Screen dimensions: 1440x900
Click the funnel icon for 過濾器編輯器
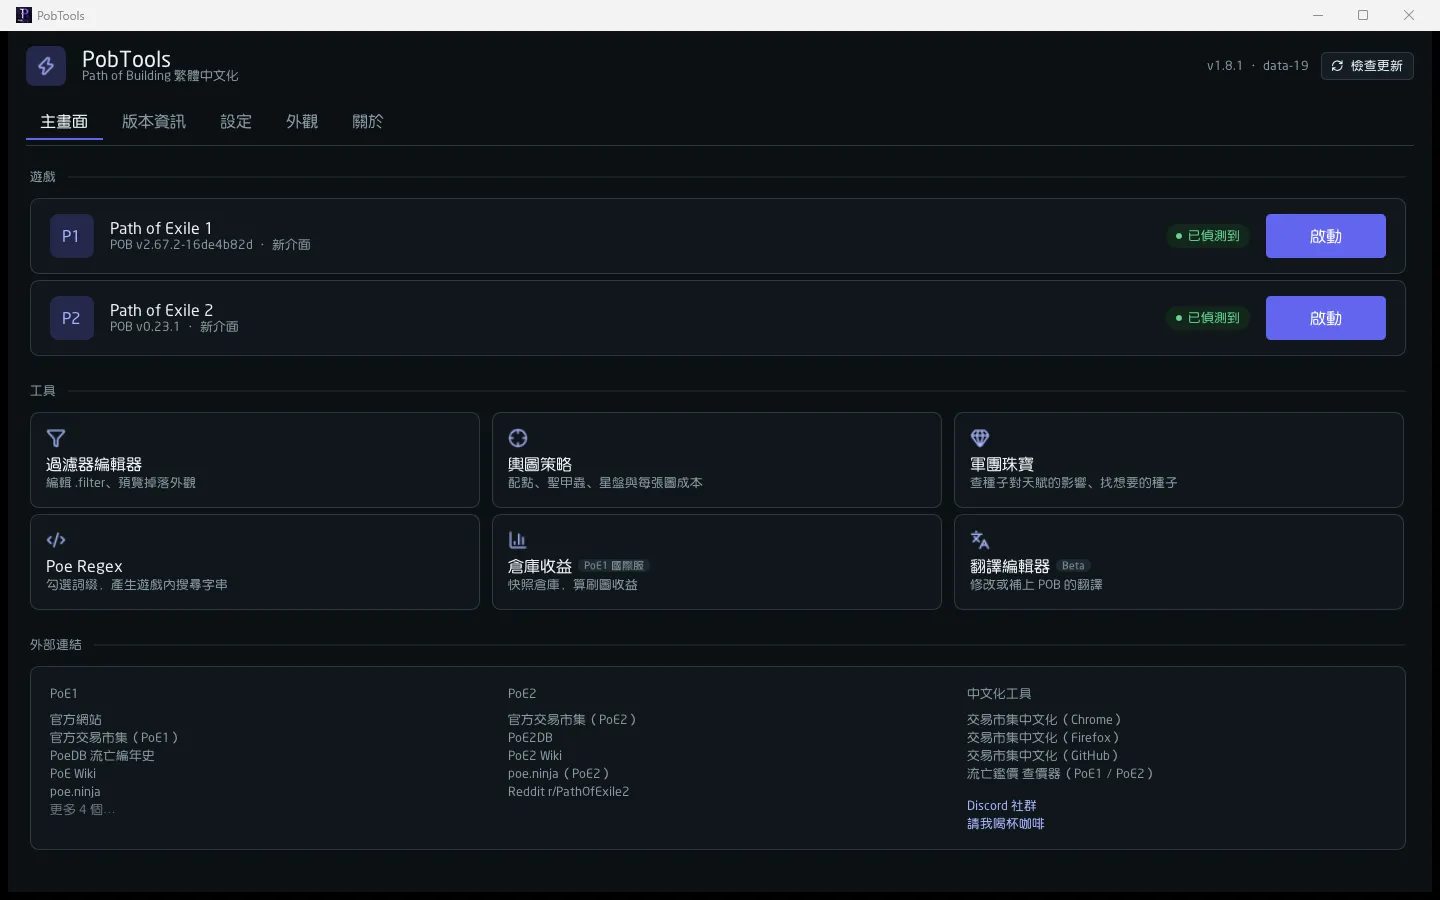(56, 438)
